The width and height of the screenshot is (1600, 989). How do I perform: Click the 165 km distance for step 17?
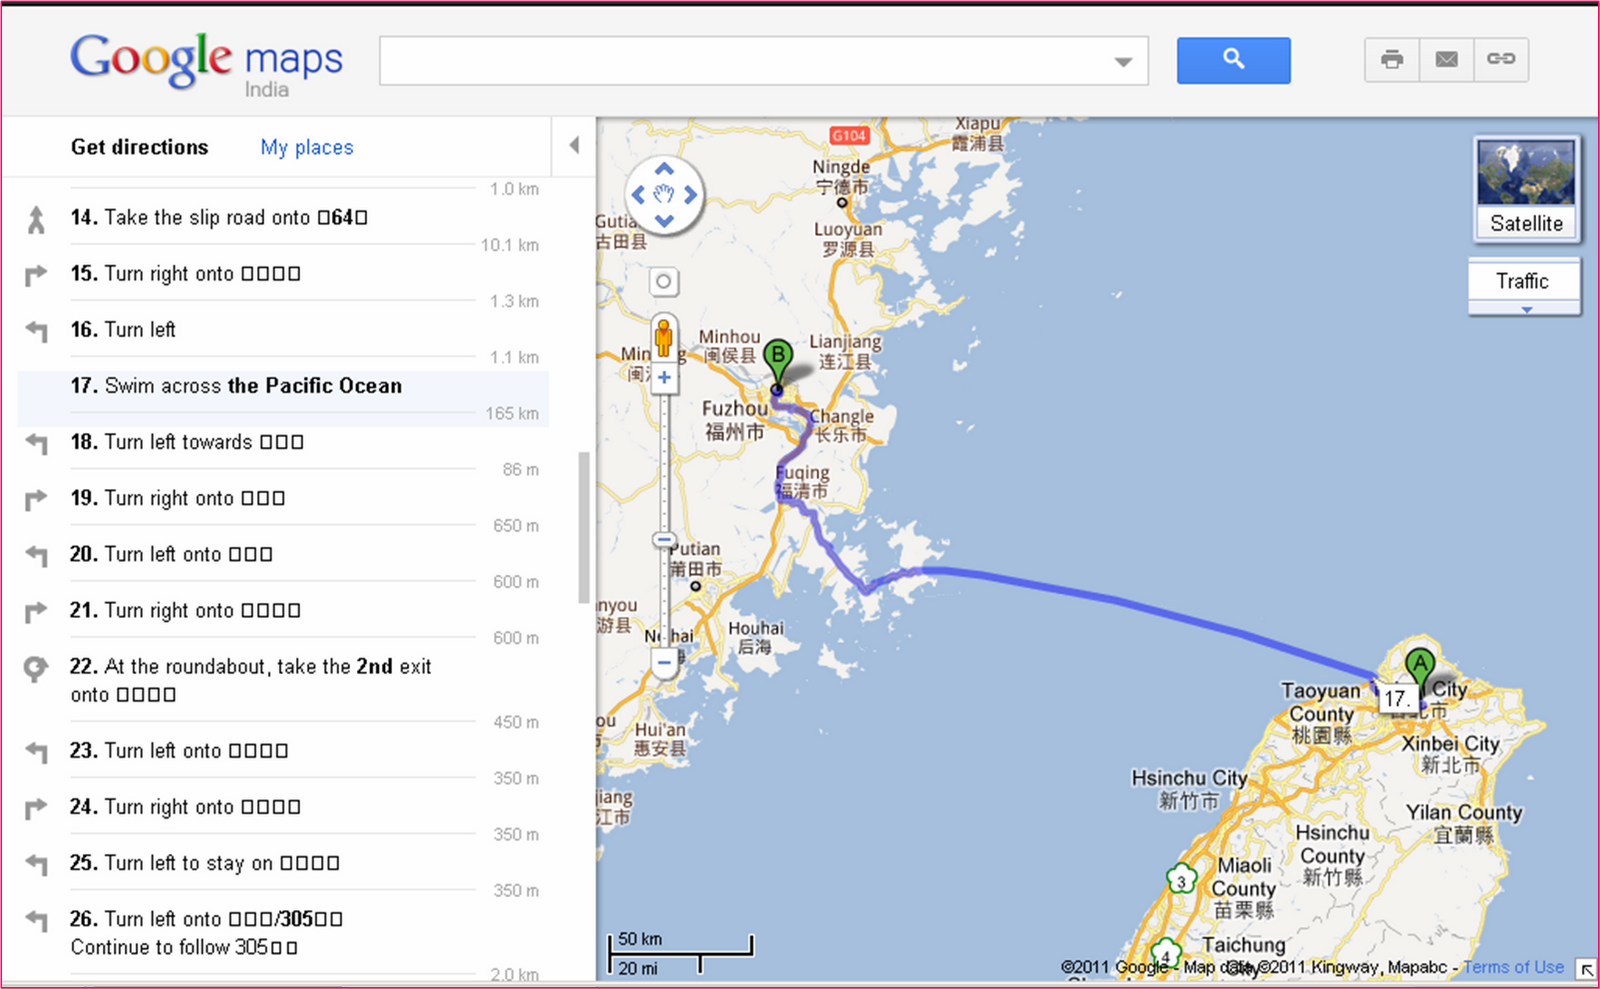pyautogui.click(x=512, y=413)
